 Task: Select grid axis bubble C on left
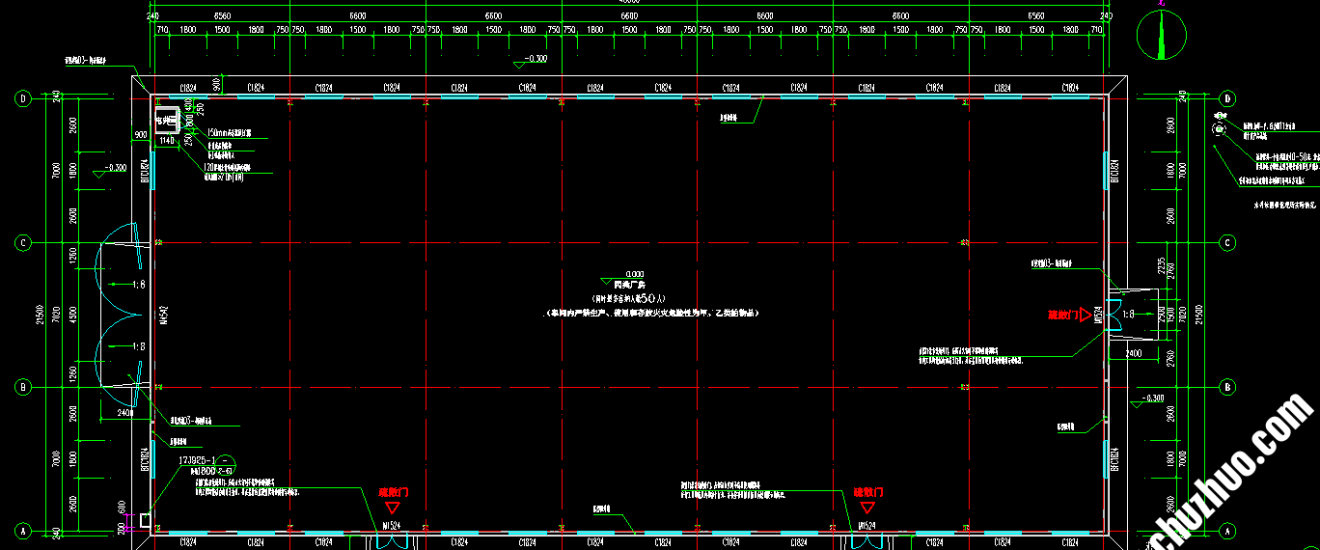pyautogui.click(x=23, y=243)
